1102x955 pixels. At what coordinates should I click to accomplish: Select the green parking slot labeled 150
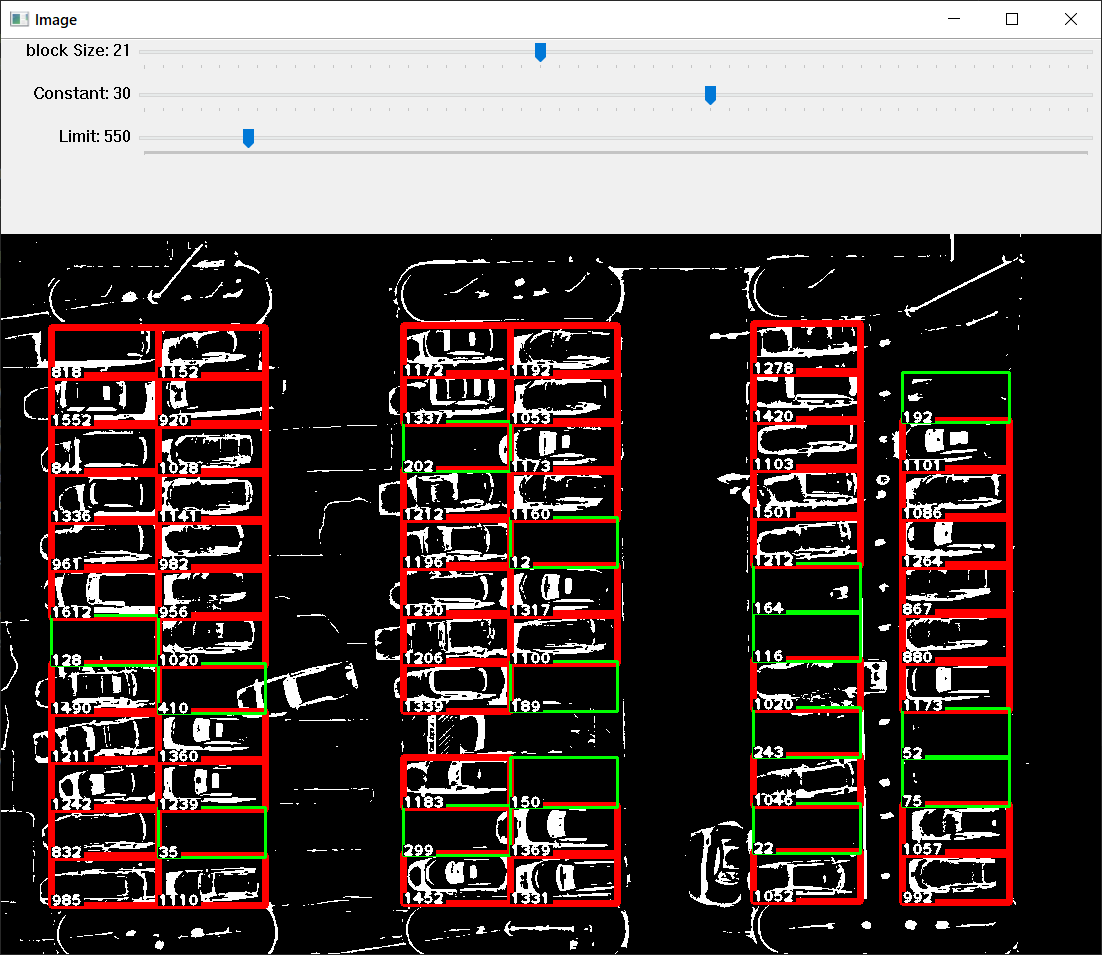[564, 782]
